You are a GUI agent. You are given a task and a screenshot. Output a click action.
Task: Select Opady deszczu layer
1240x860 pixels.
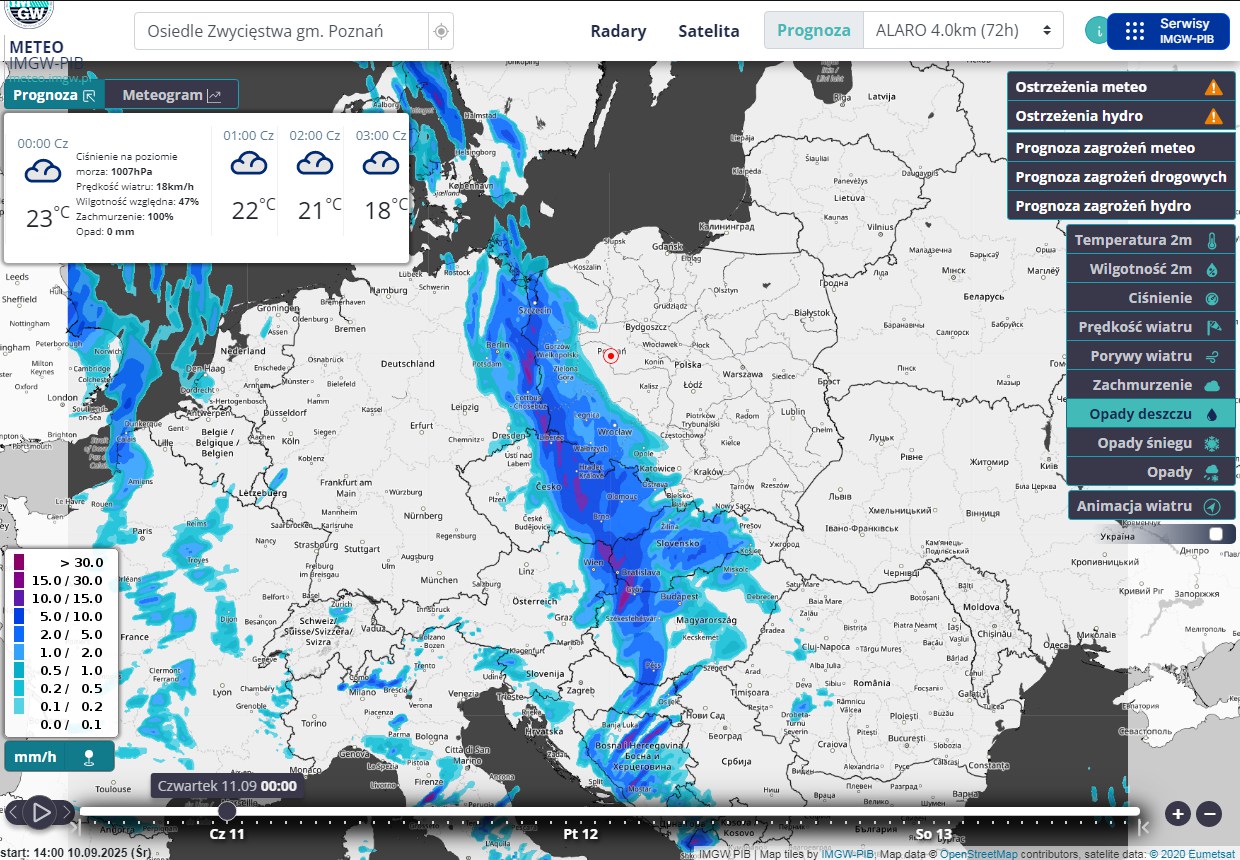point(1151,414)
